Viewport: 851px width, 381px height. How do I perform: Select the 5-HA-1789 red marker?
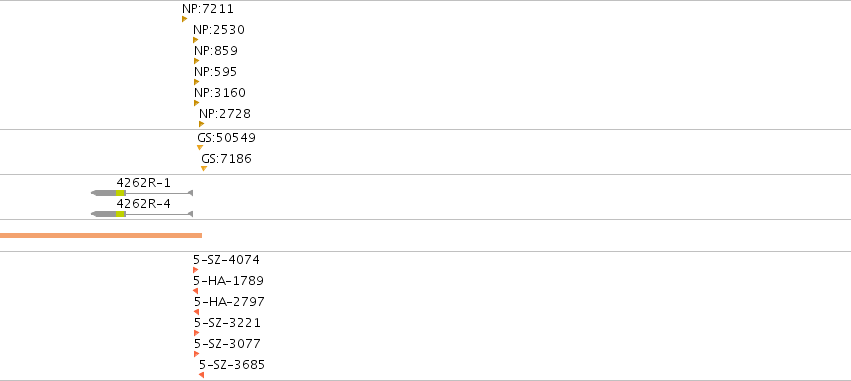point(195,291)
